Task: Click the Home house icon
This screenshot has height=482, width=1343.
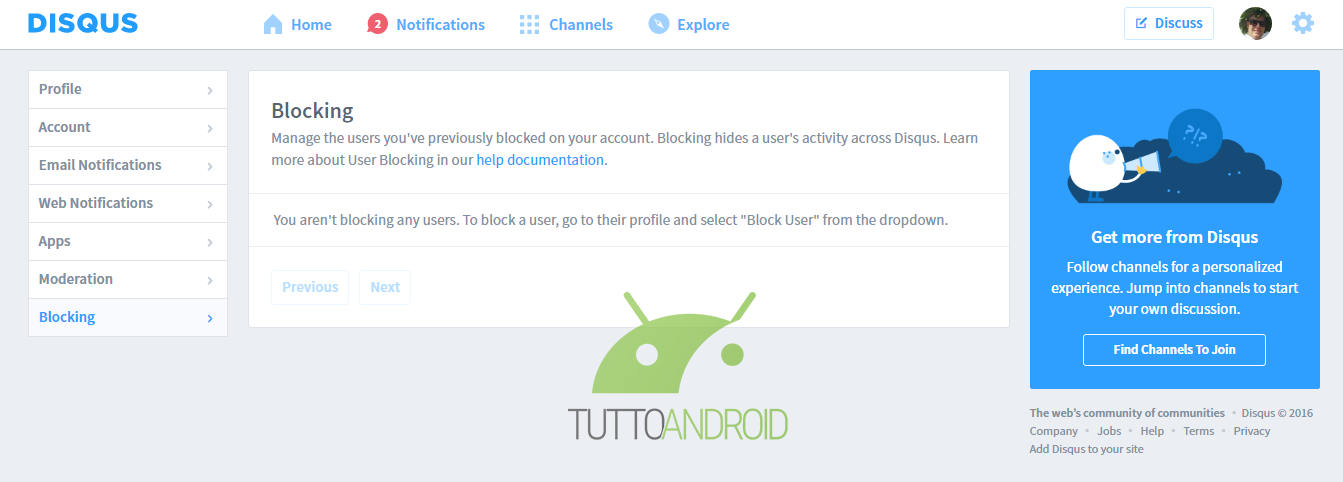Action: pyautogui.click(x=273, y=24)
